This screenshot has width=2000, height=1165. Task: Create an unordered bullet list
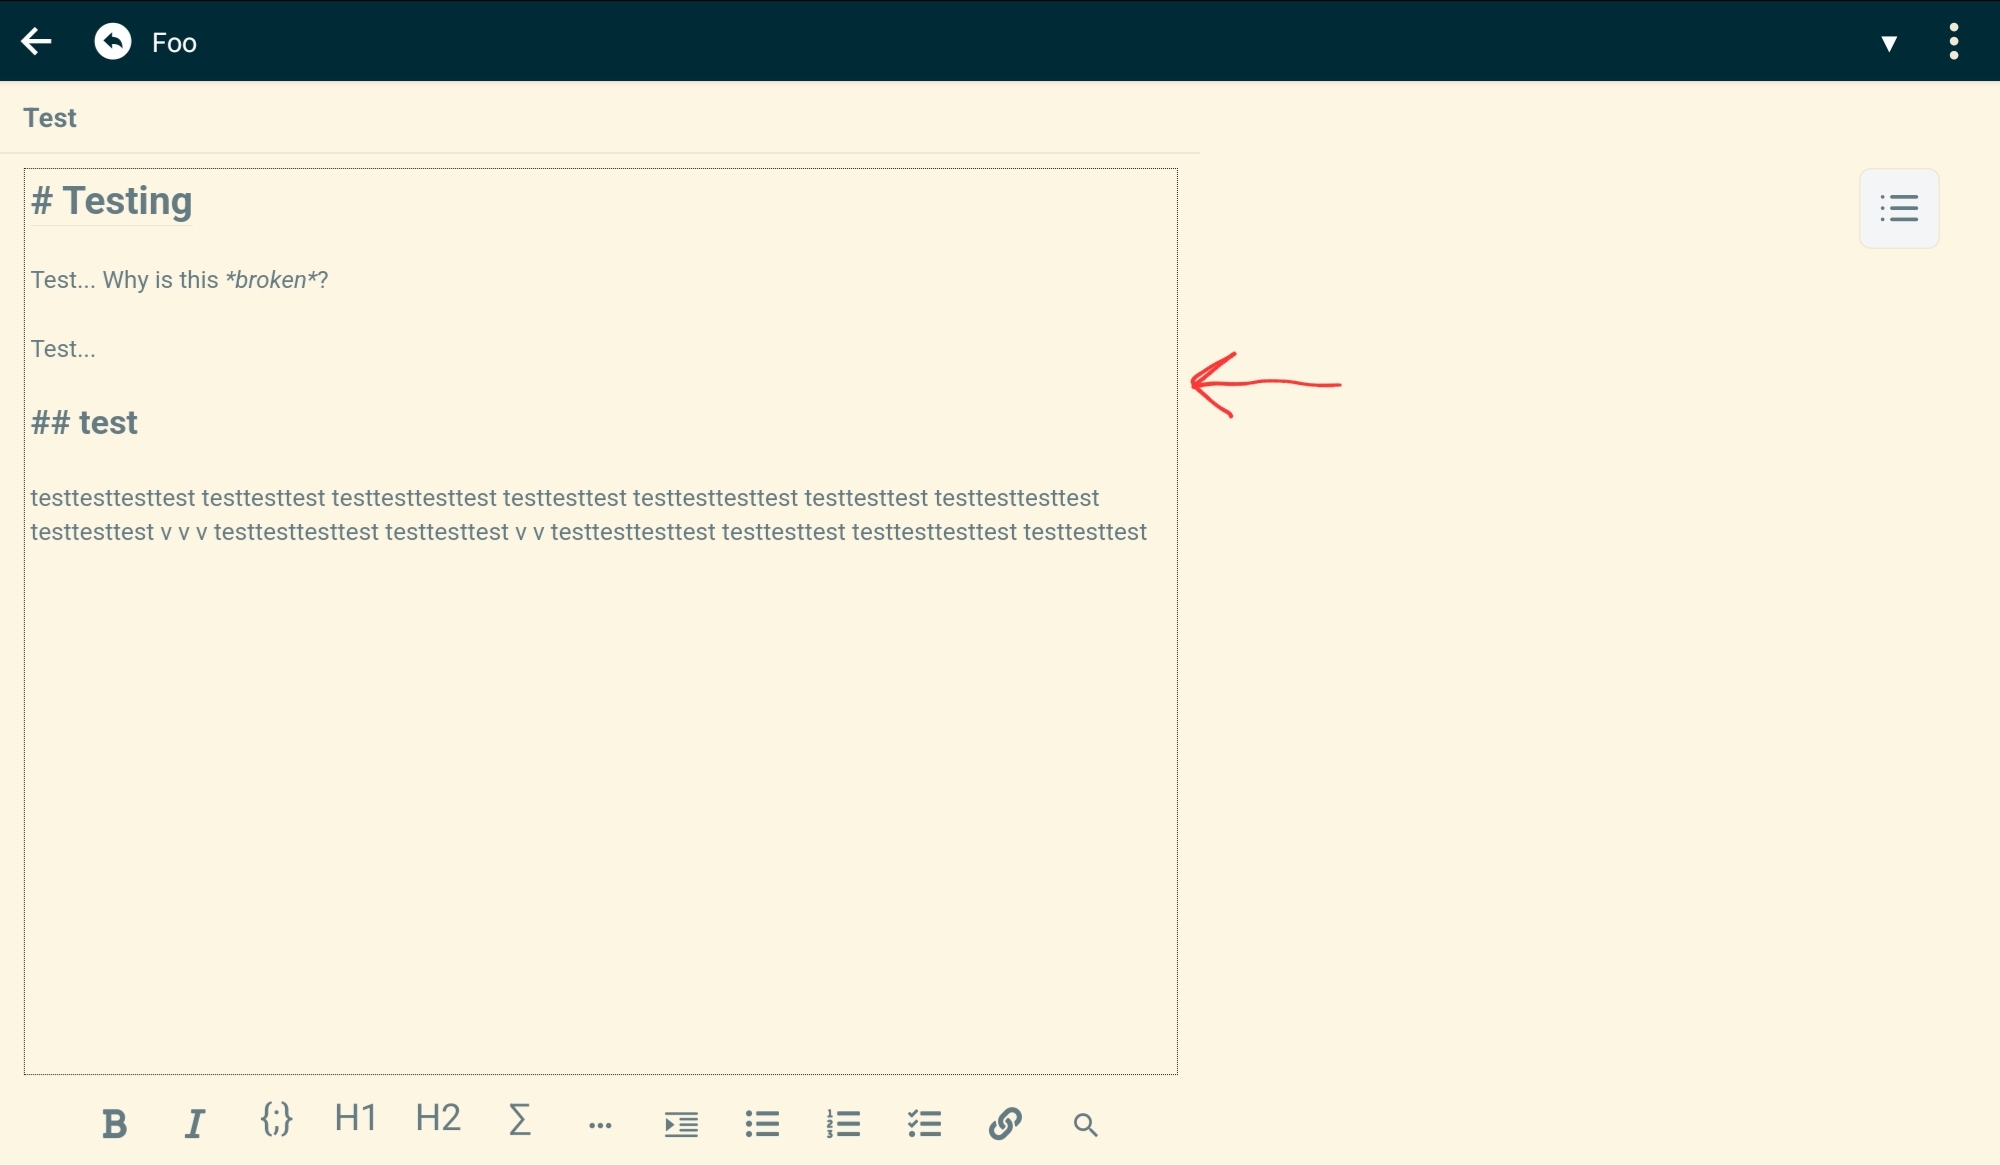pyautogui.click(x=761, y=1123)
